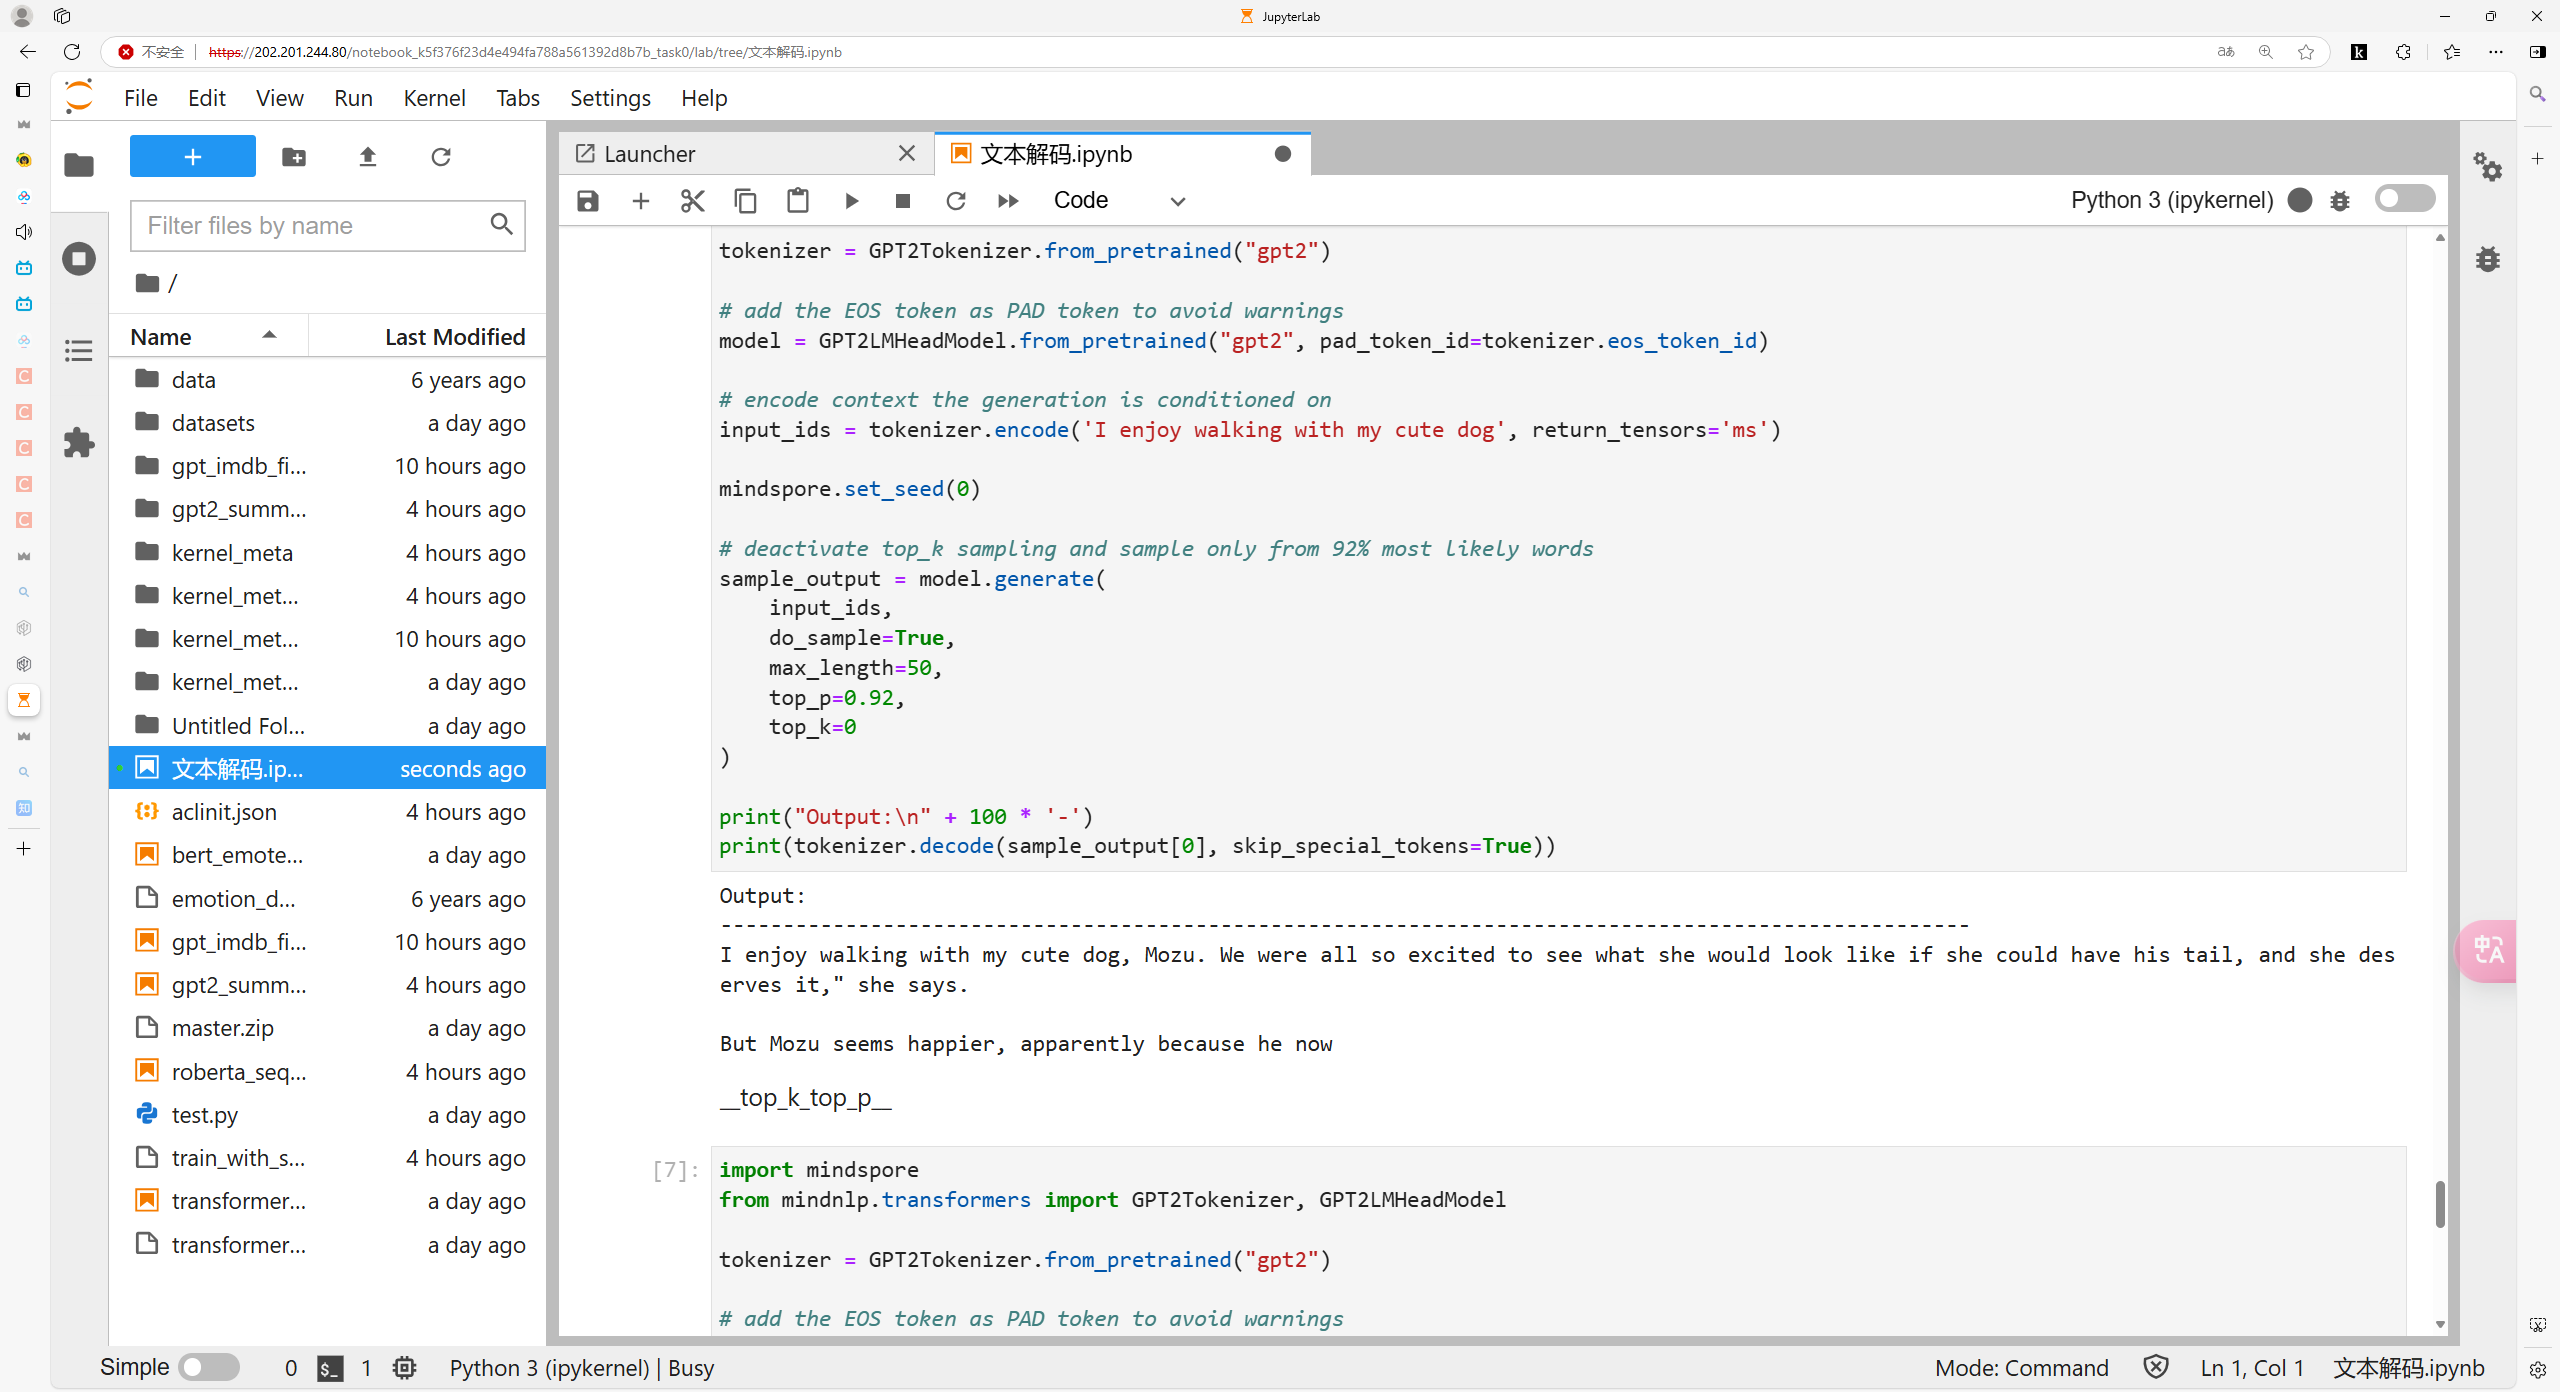Sort files by Name column header
The width and height of the screenshot is (2560, 1392).
click(208, 337)
